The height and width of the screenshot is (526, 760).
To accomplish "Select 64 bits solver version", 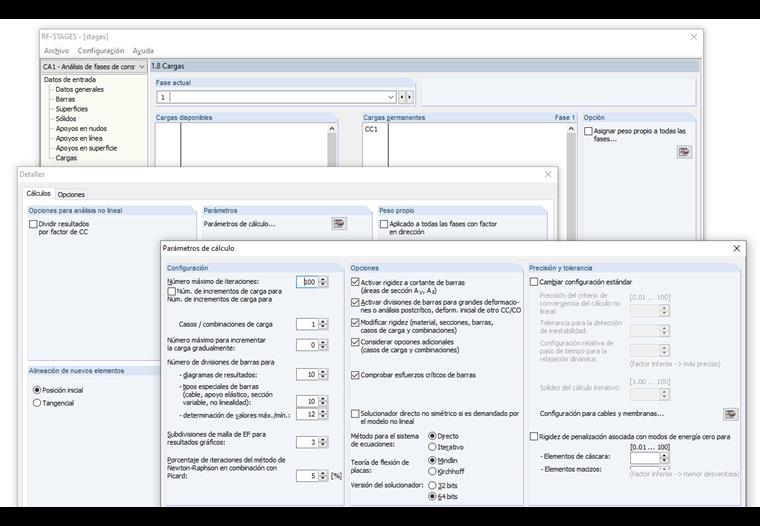I will pos(432,496).
